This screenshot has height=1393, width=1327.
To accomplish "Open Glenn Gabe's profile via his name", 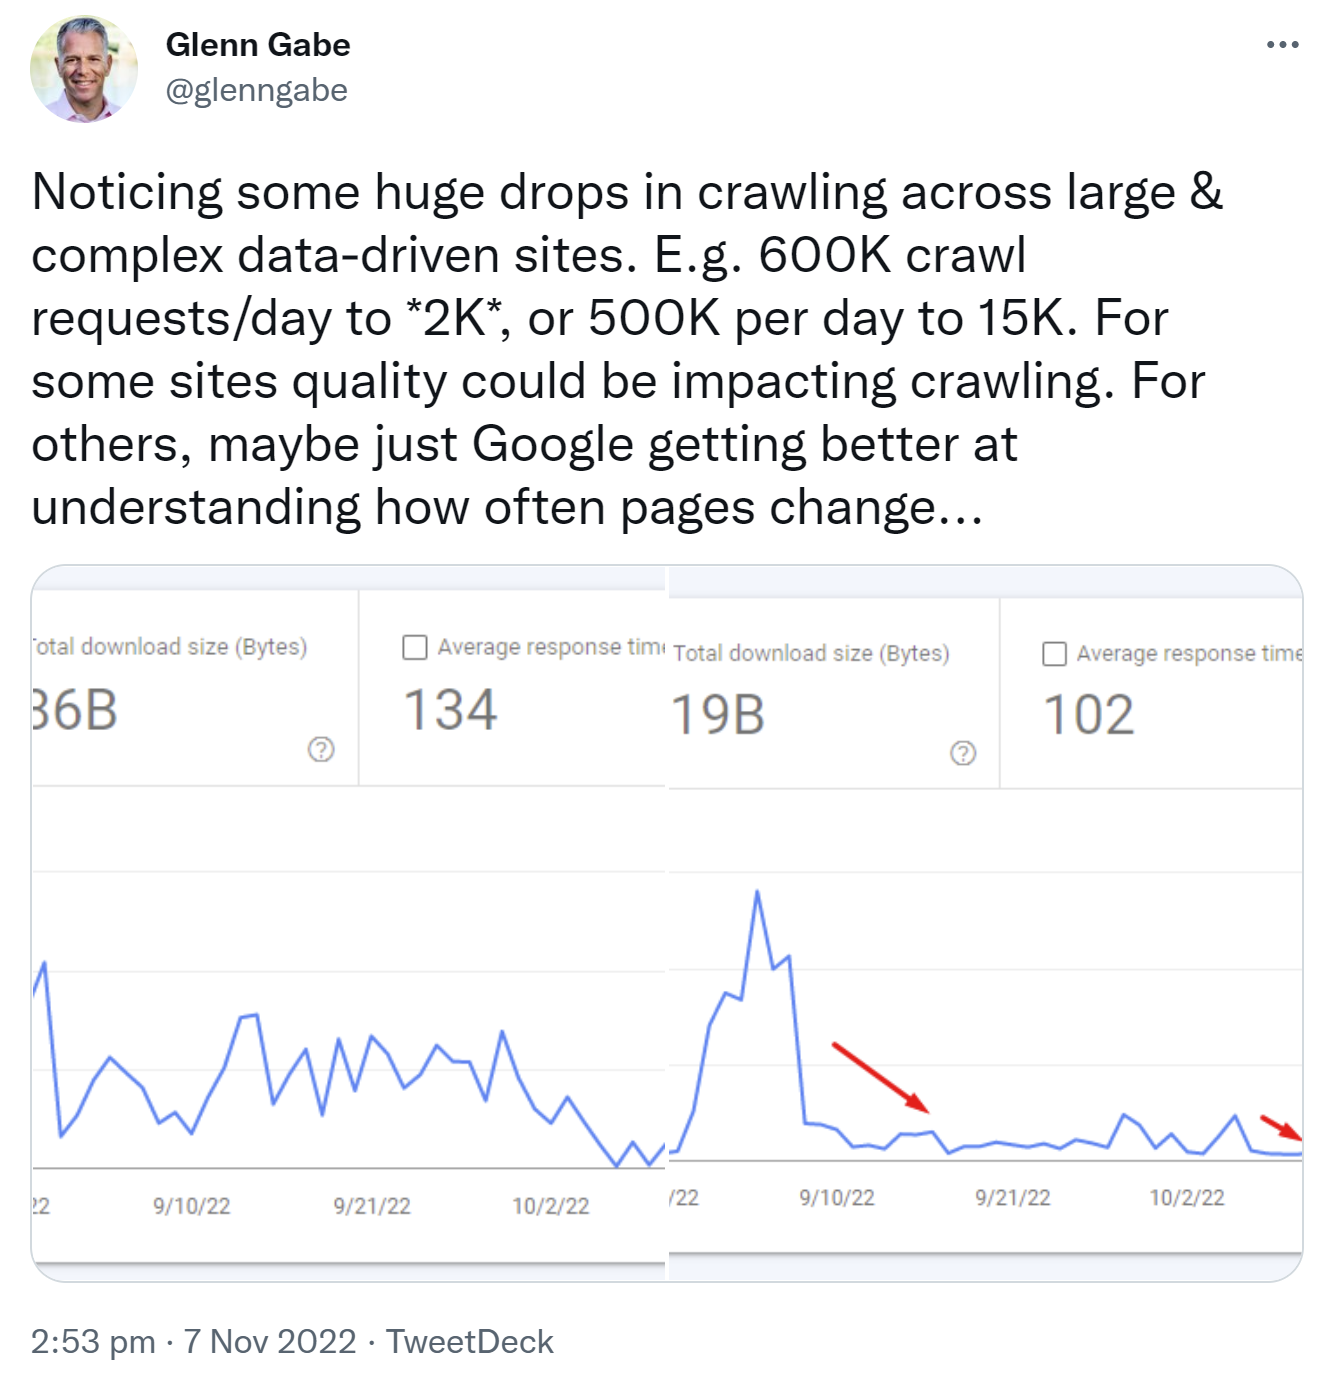I will pyautogui.click(x=259, y=43).
